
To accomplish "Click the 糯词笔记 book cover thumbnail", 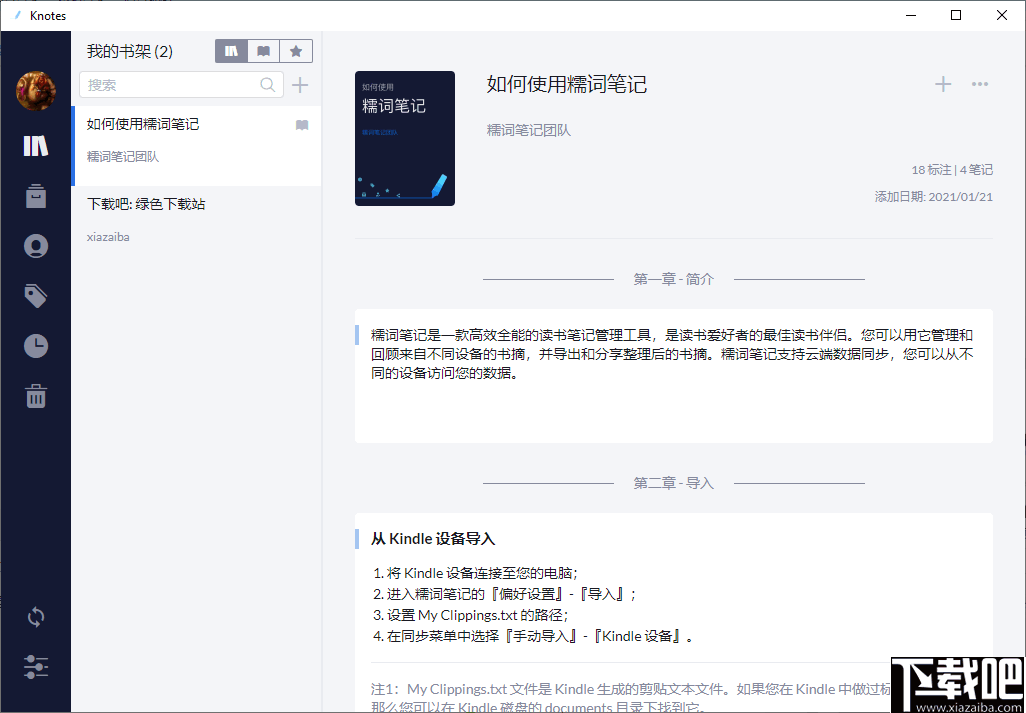I will [x=404, y=139].
